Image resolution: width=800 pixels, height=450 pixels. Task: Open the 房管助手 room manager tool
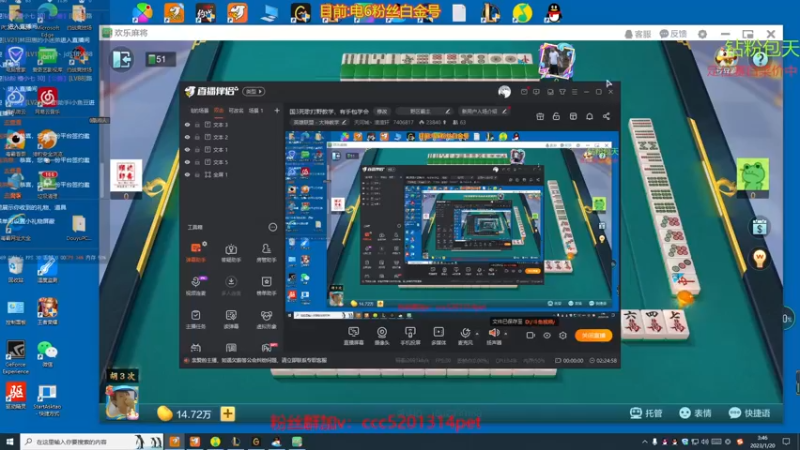click(266, 252)
